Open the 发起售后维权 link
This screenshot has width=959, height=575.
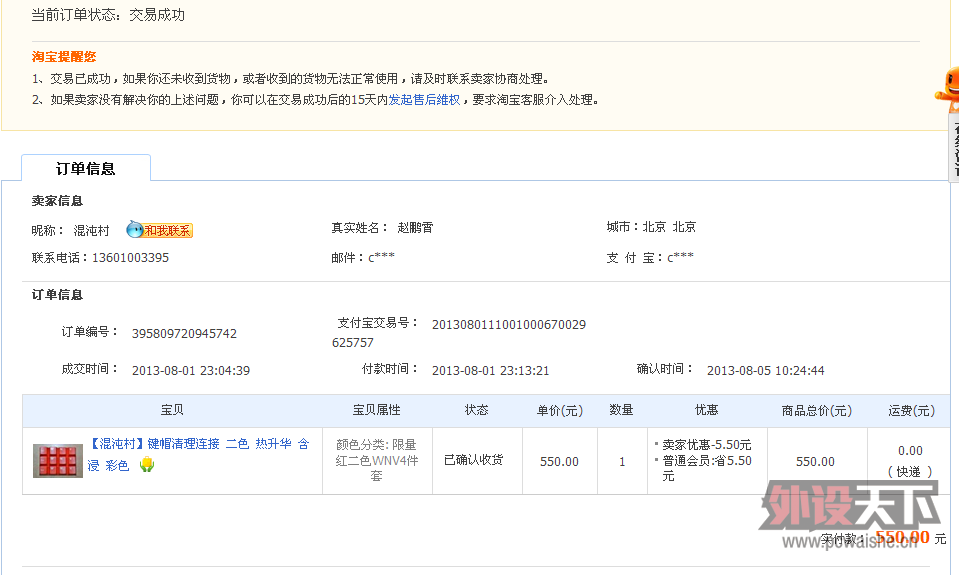(x=424, y=100)
